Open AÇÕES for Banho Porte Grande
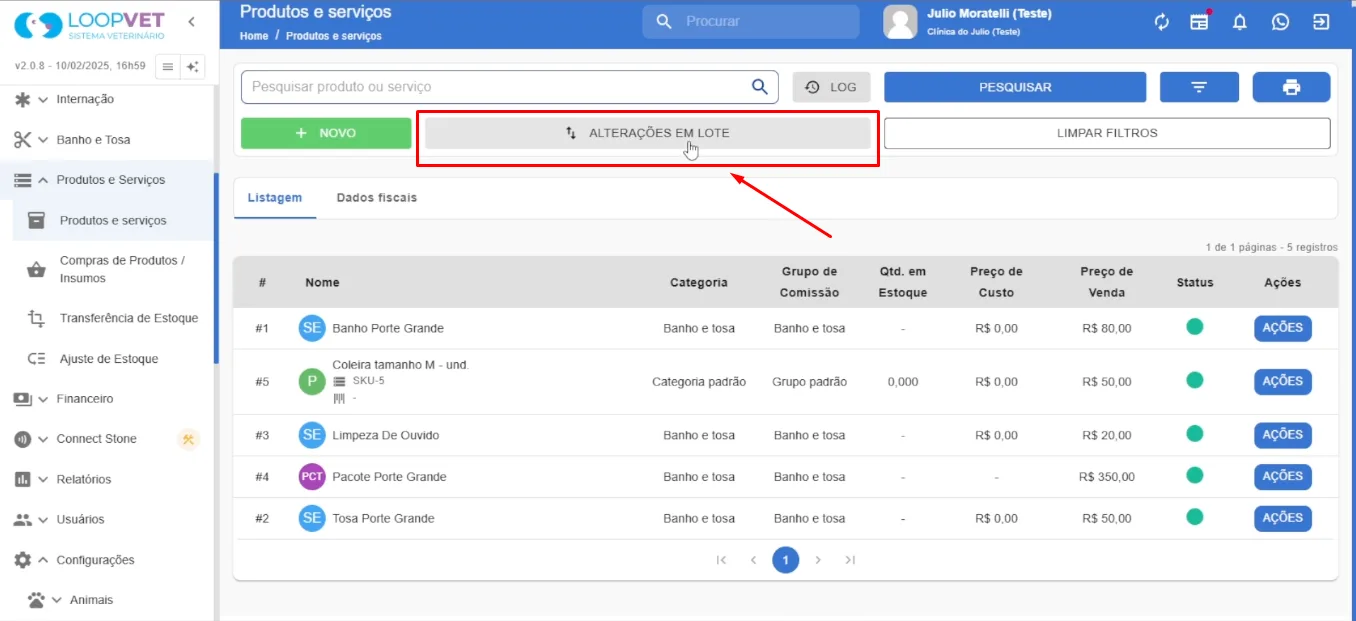1356x621 pixels. pos(1283,328)
